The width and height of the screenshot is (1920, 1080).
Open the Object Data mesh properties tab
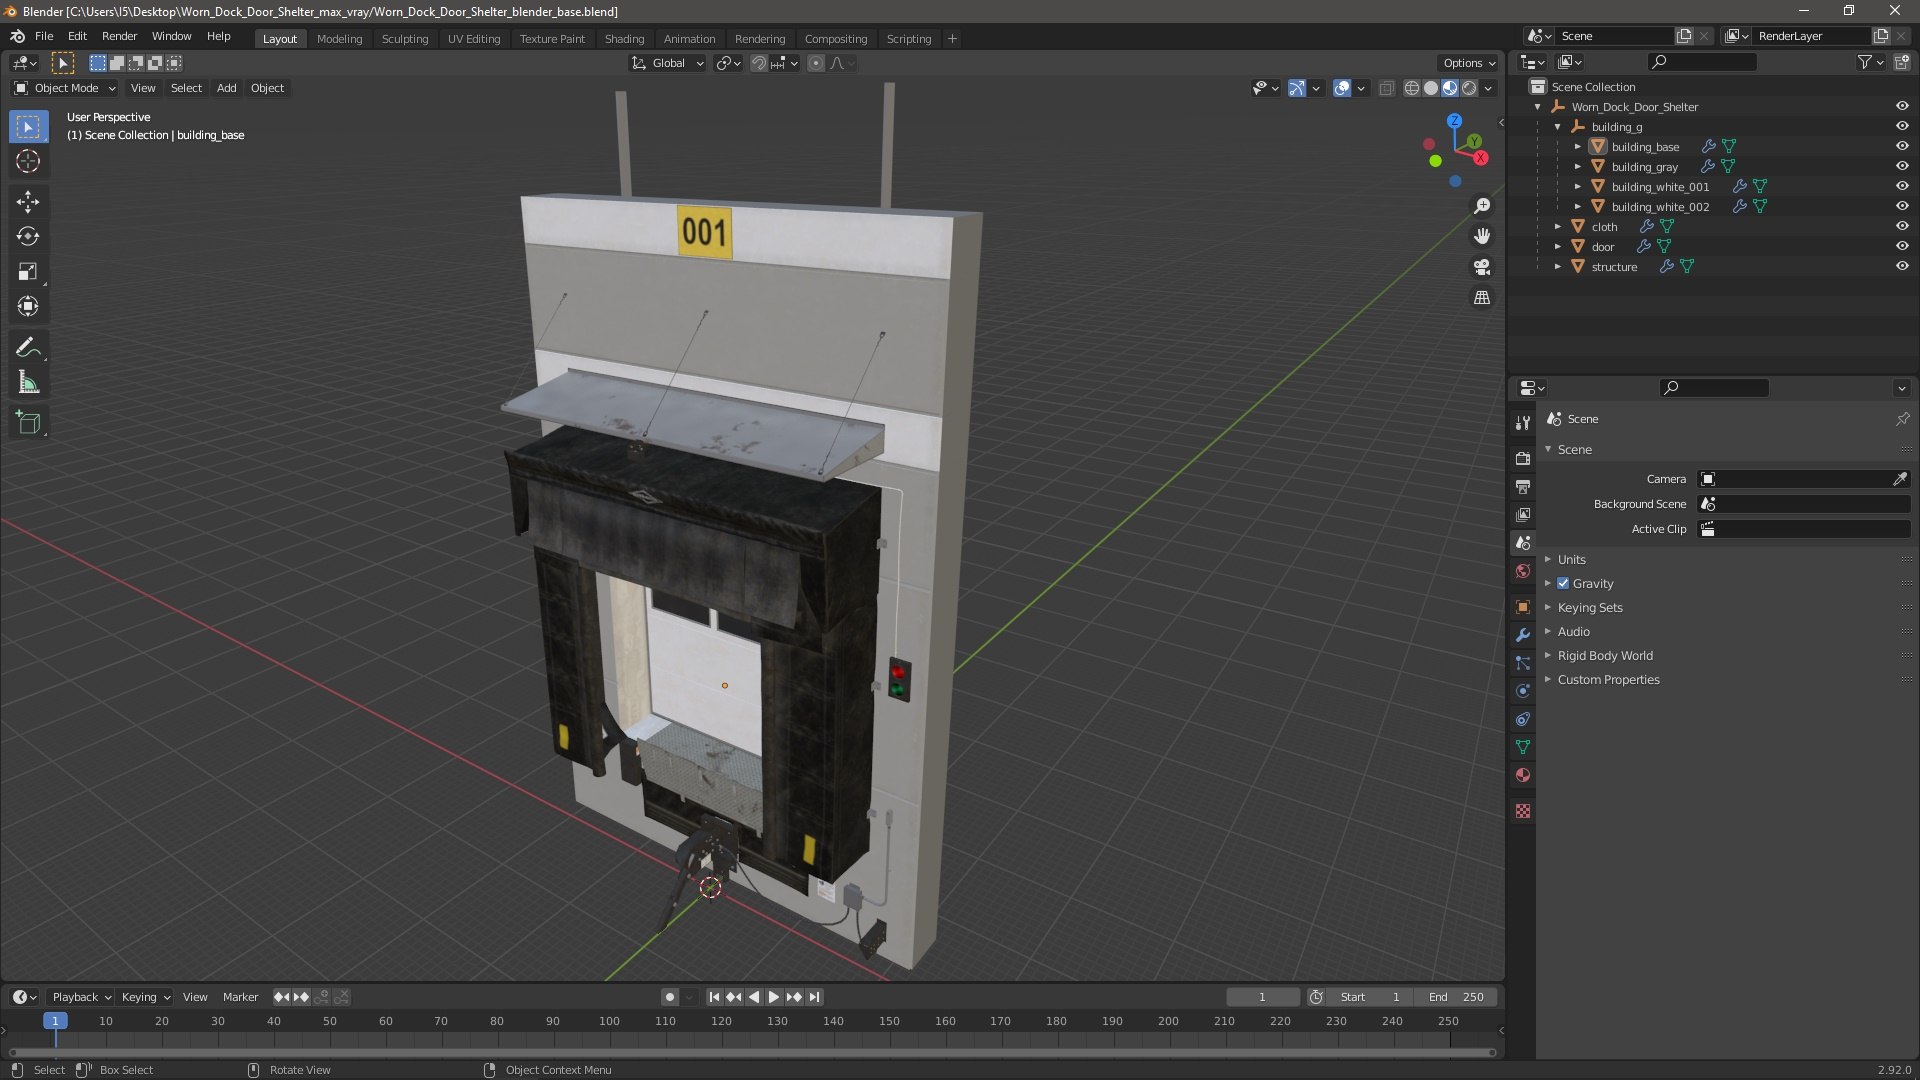pos(1523,747)
